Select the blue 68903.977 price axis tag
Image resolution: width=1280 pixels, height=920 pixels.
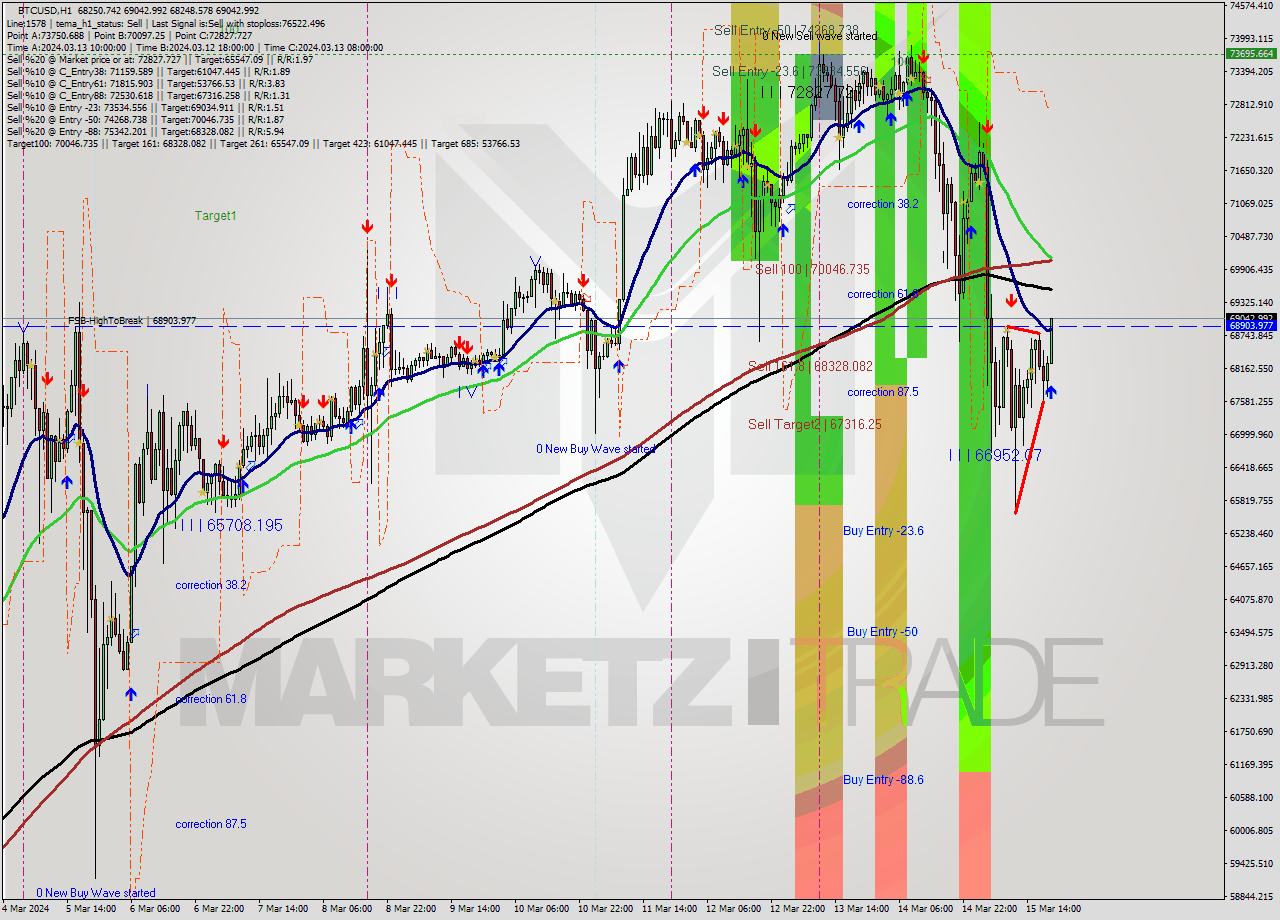coord(1251,326)
